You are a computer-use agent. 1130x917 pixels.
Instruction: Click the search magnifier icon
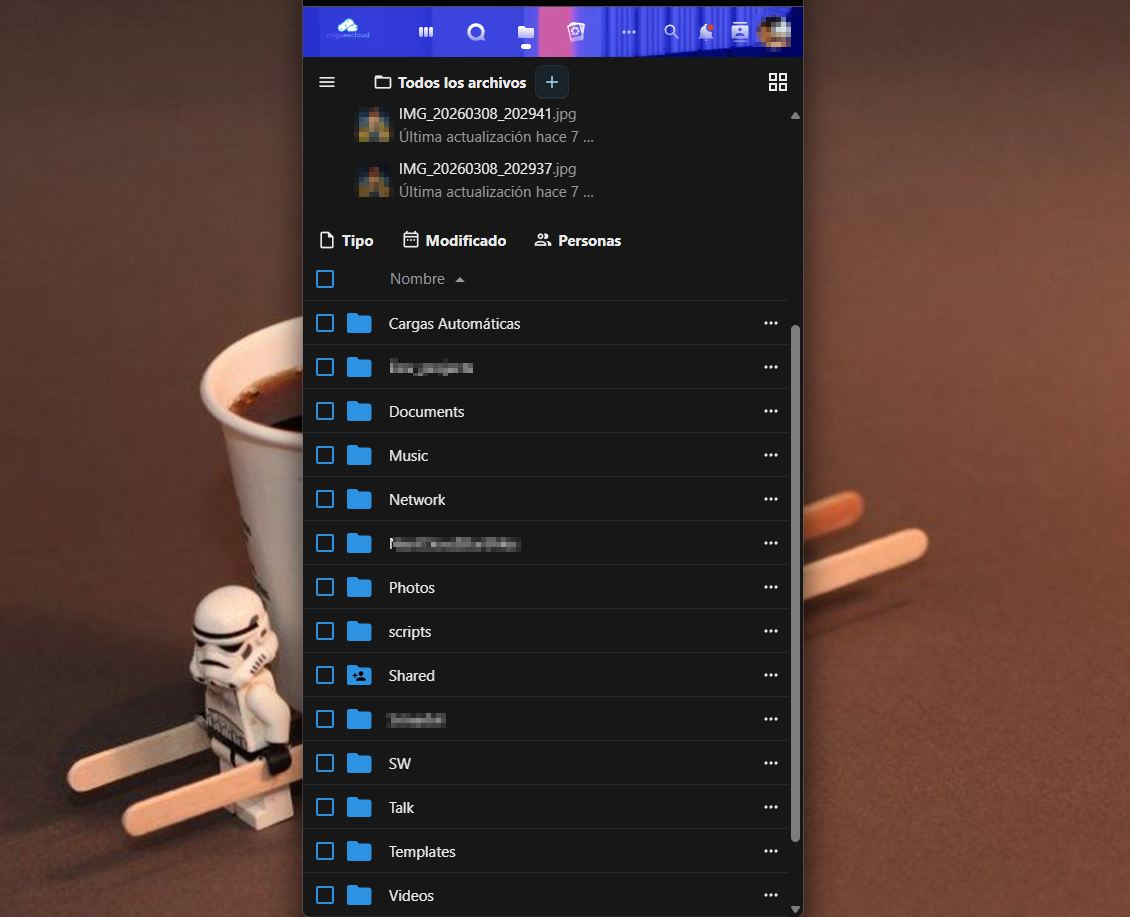coord(671,32)
